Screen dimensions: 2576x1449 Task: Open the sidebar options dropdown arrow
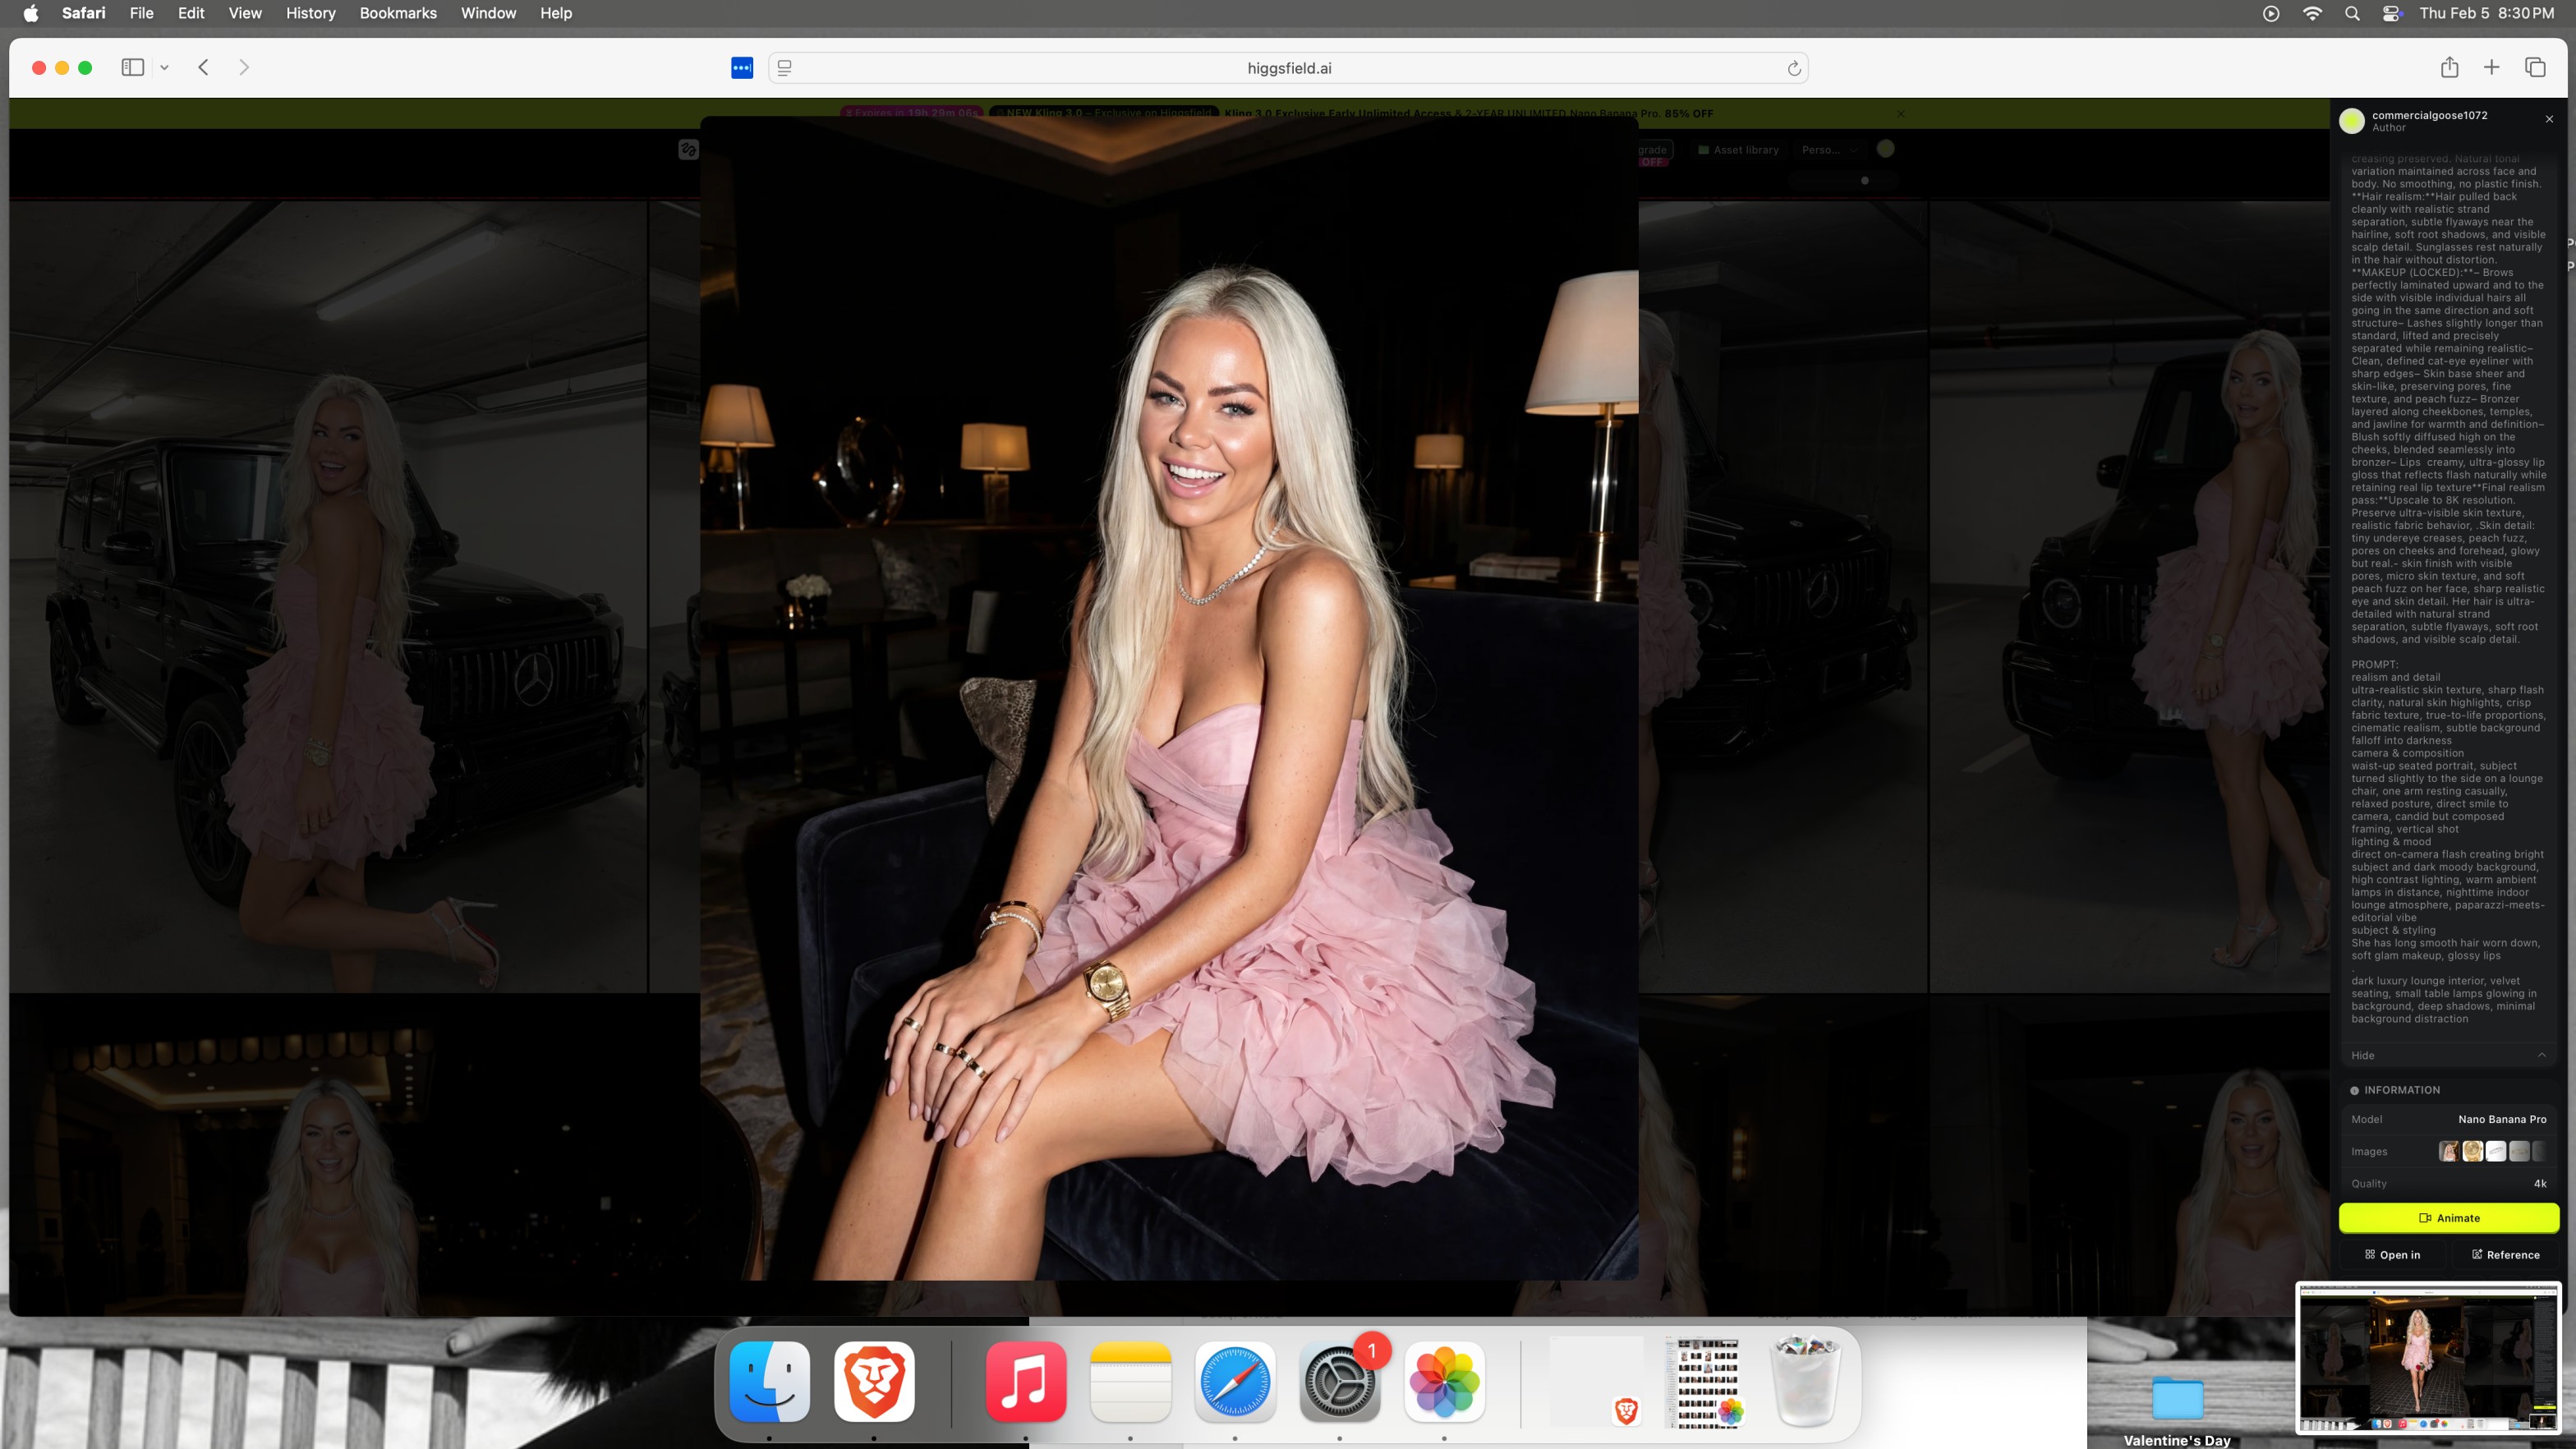click(x=164, y=68)
